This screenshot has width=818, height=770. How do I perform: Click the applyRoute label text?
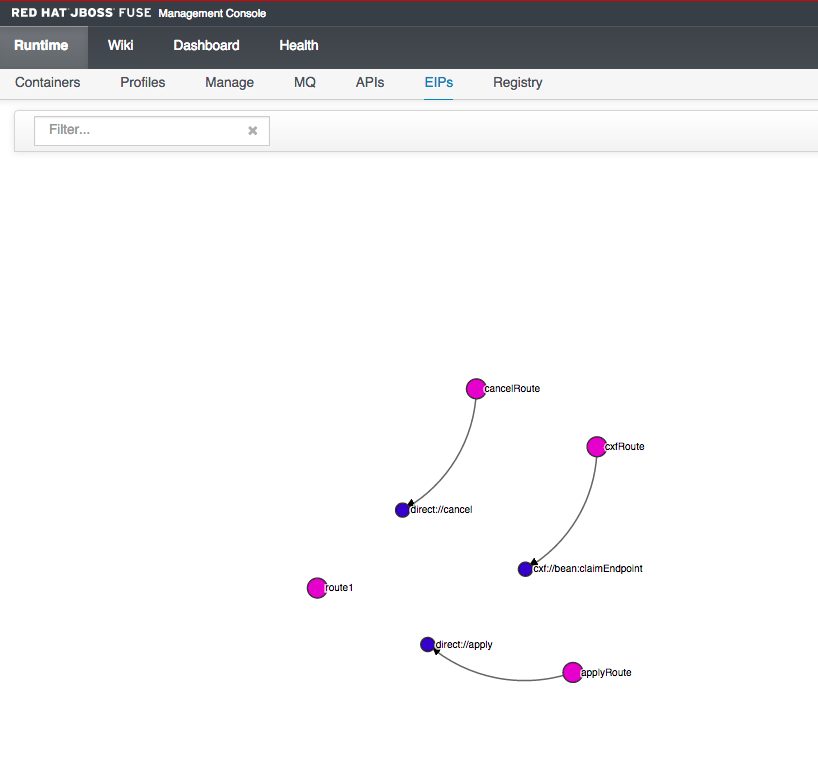[x=606, y=672]
